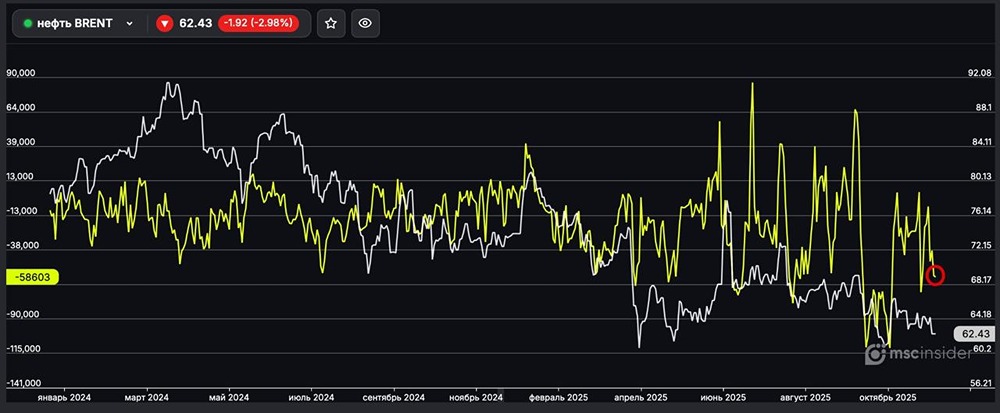Click the март 2024 date label
This screenshot has height=413, width=1000.
[147, 397]
